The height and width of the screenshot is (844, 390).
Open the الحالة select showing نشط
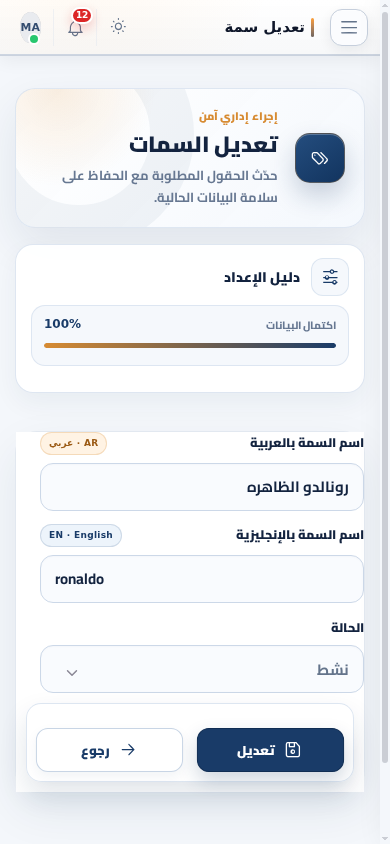tap(202, 669)
